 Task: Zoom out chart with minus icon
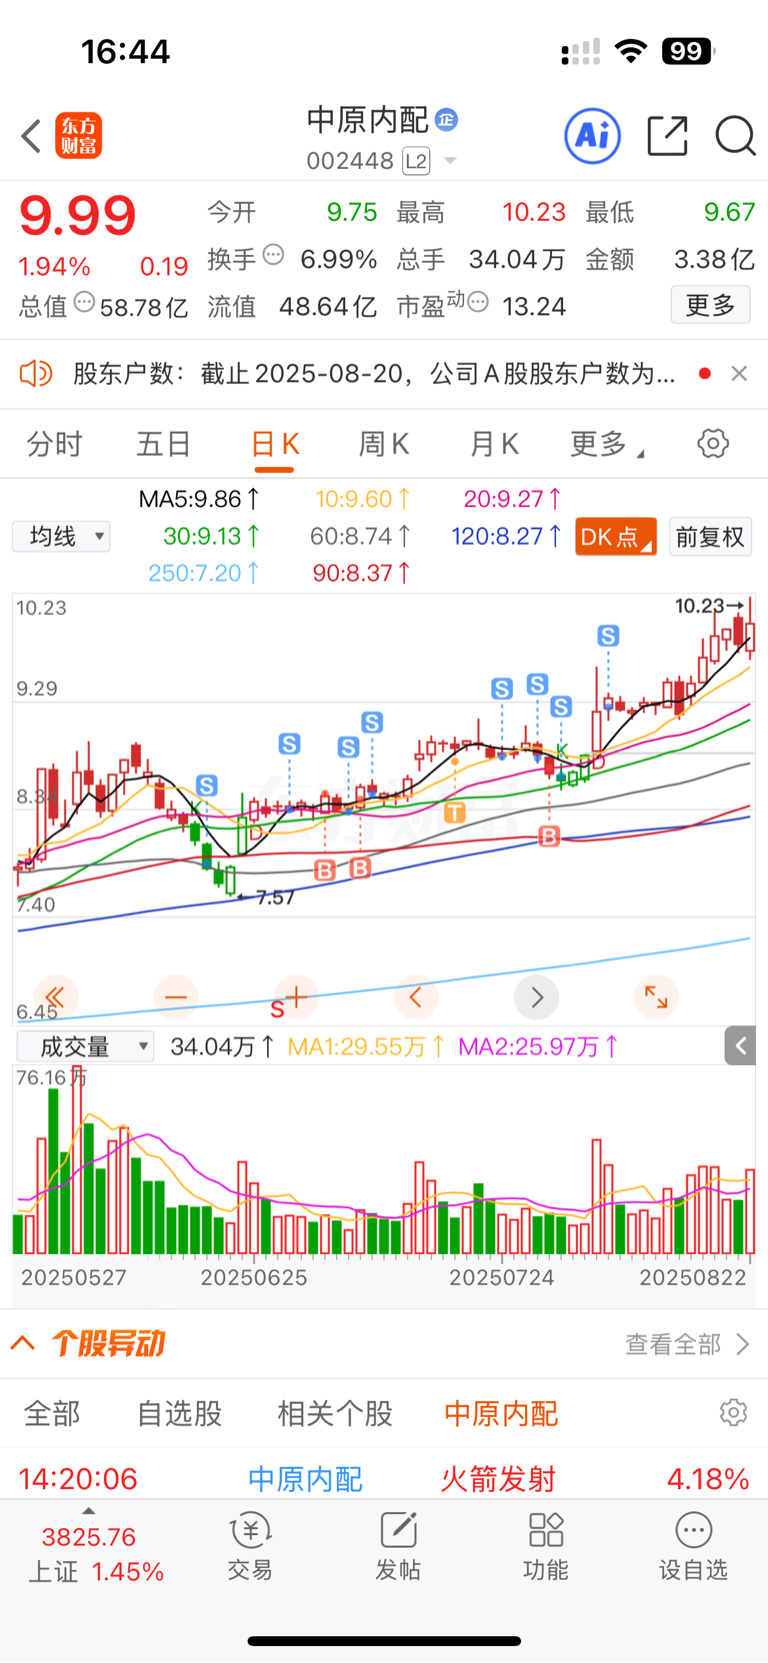[176, 997]
